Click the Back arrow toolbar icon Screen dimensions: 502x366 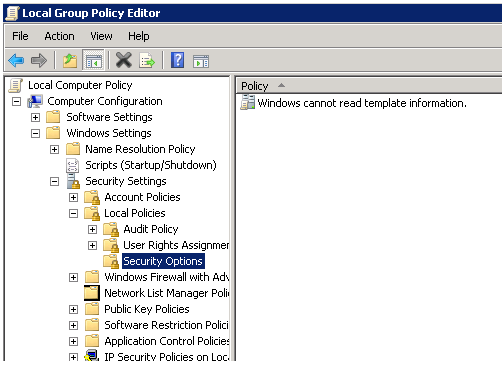pyautogui.click(x=16, y=61)
